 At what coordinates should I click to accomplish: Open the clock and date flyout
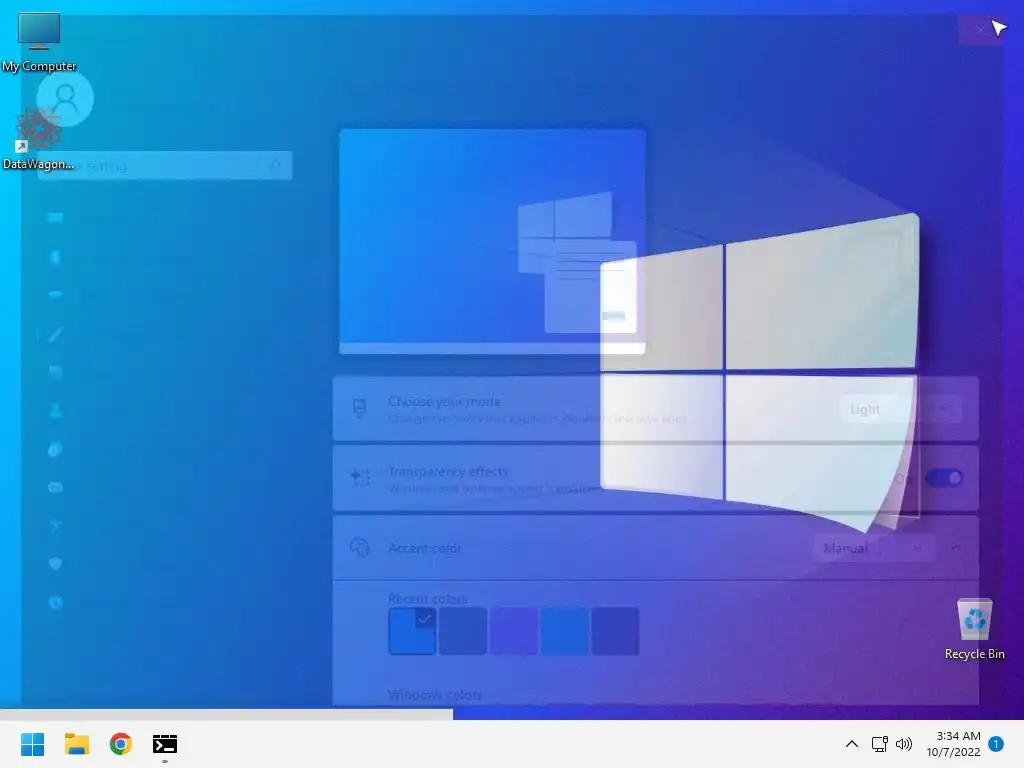click(953, 744)
